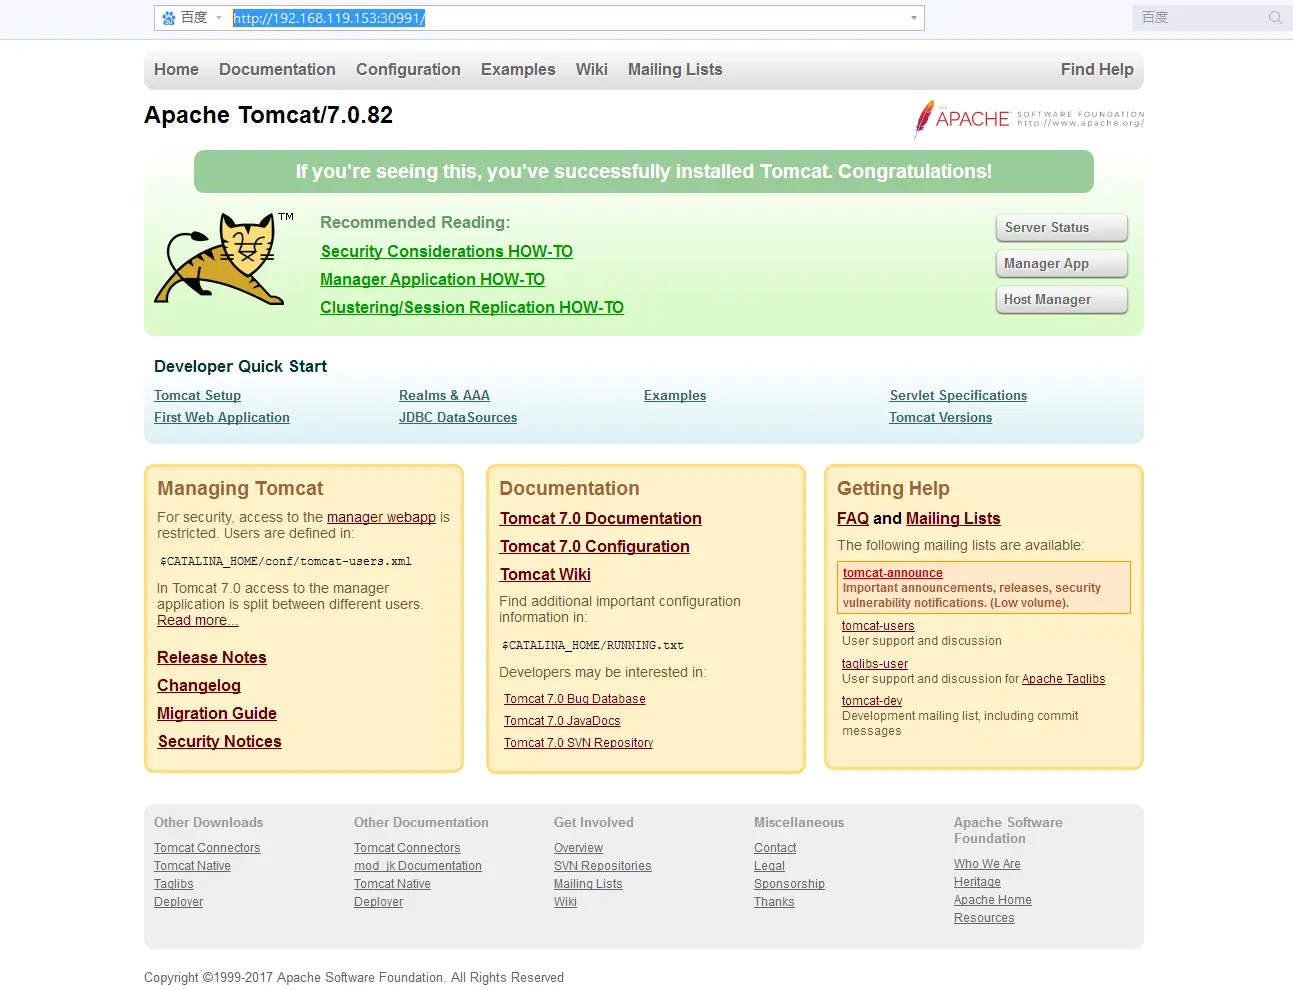Click the Read more... link
The height and width of the screenshot is (990, 1293).
point(198,620)
